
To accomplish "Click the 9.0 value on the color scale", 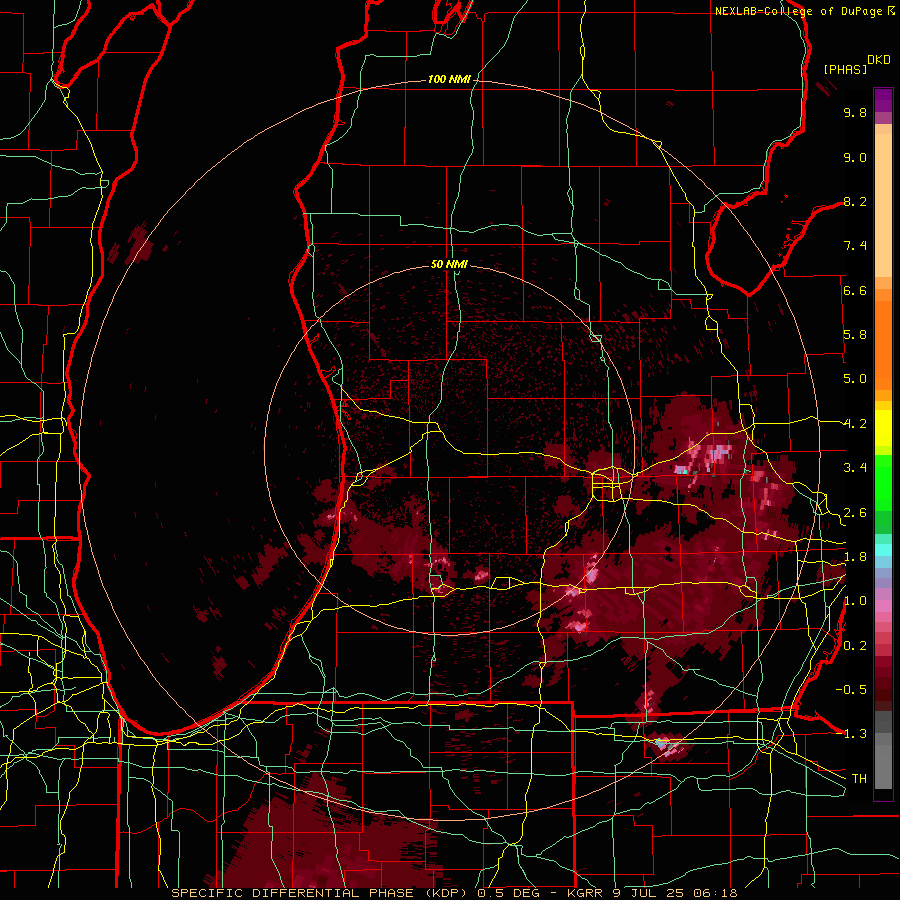I will (855, 157).
